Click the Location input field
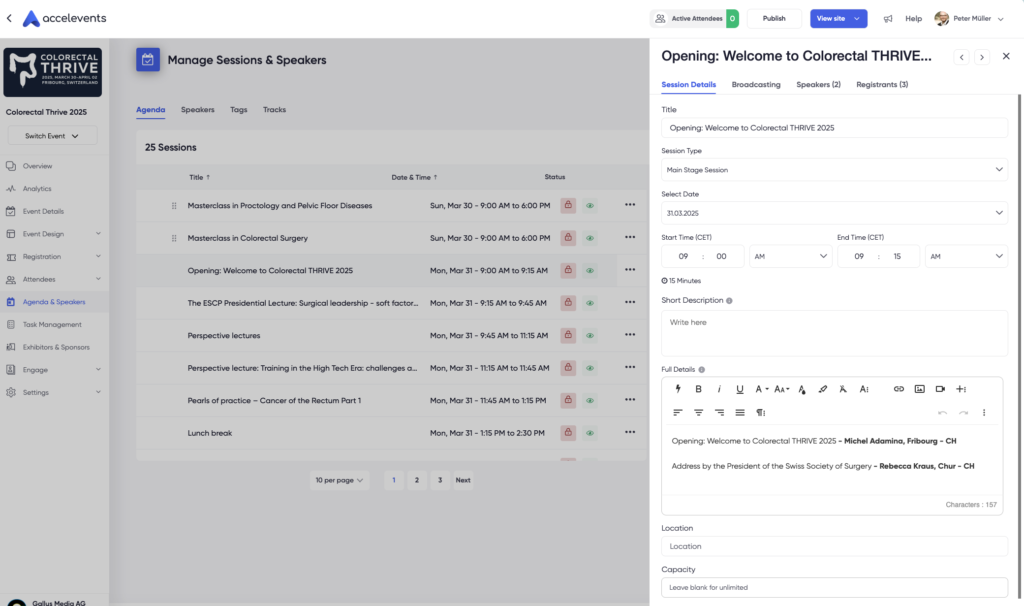The width and height of the screenshot is (1024, 606). pos(834,546)
